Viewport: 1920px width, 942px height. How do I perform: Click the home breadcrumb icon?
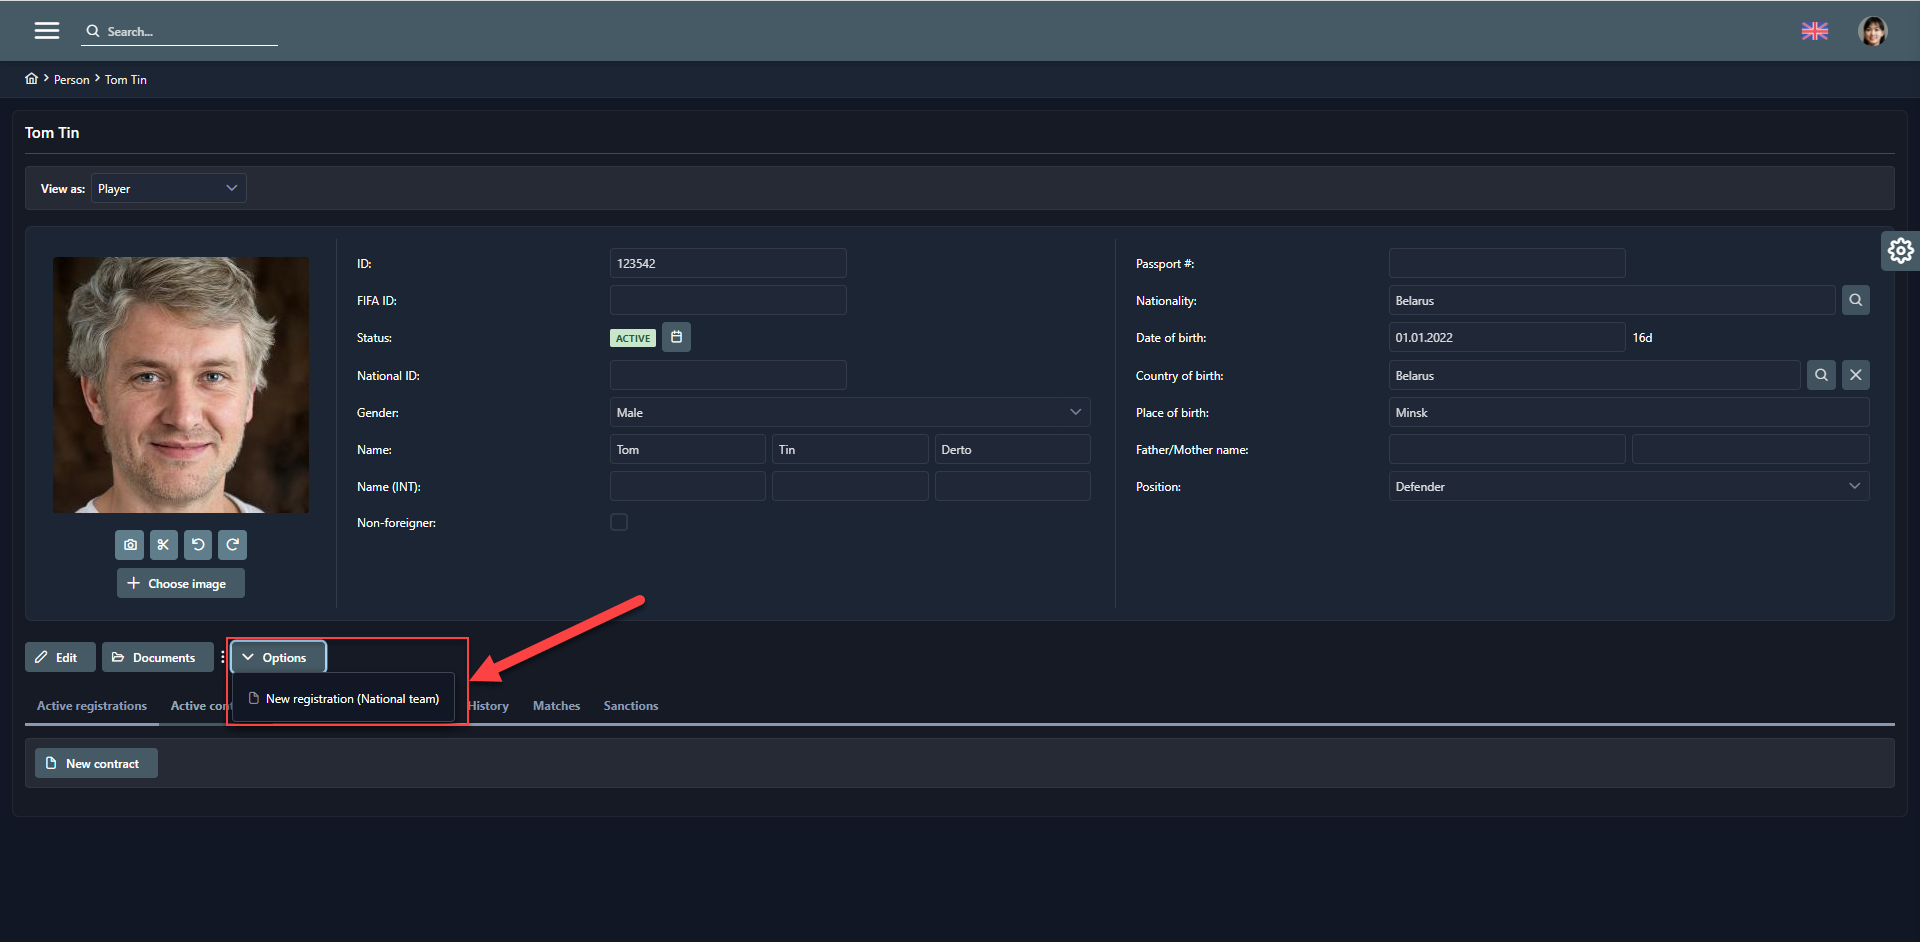(32, 79)
